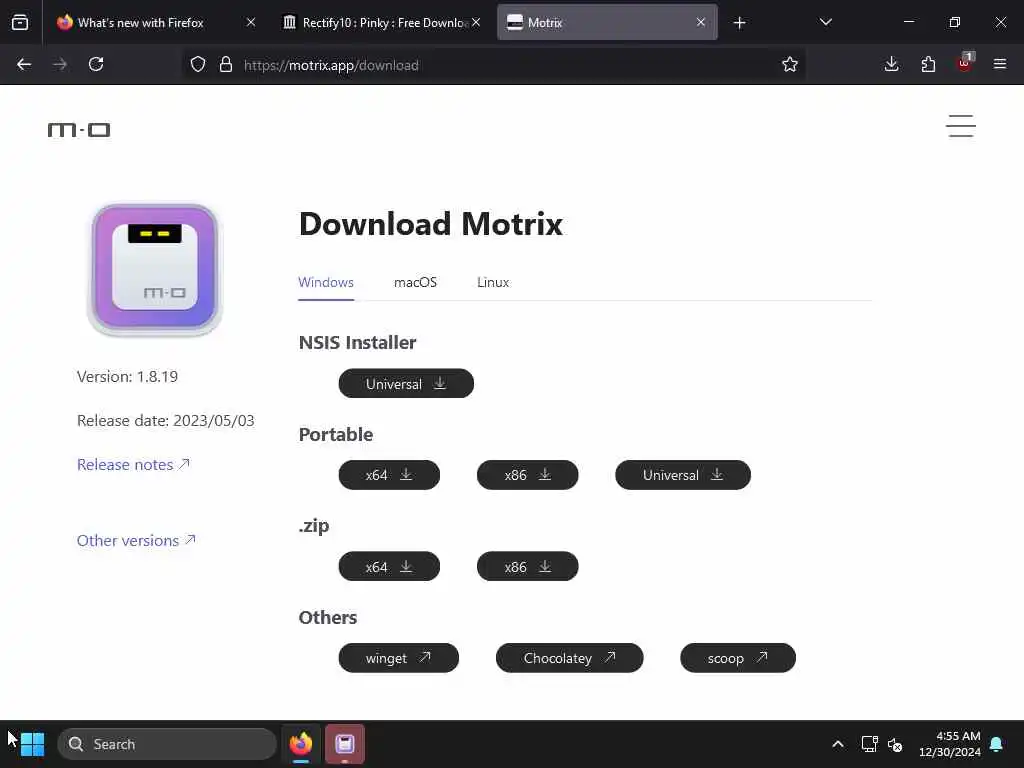The width and height of the screenshot is (1024, 768).
Task: Go forward with the arrow button
Action: click(60, 65)
